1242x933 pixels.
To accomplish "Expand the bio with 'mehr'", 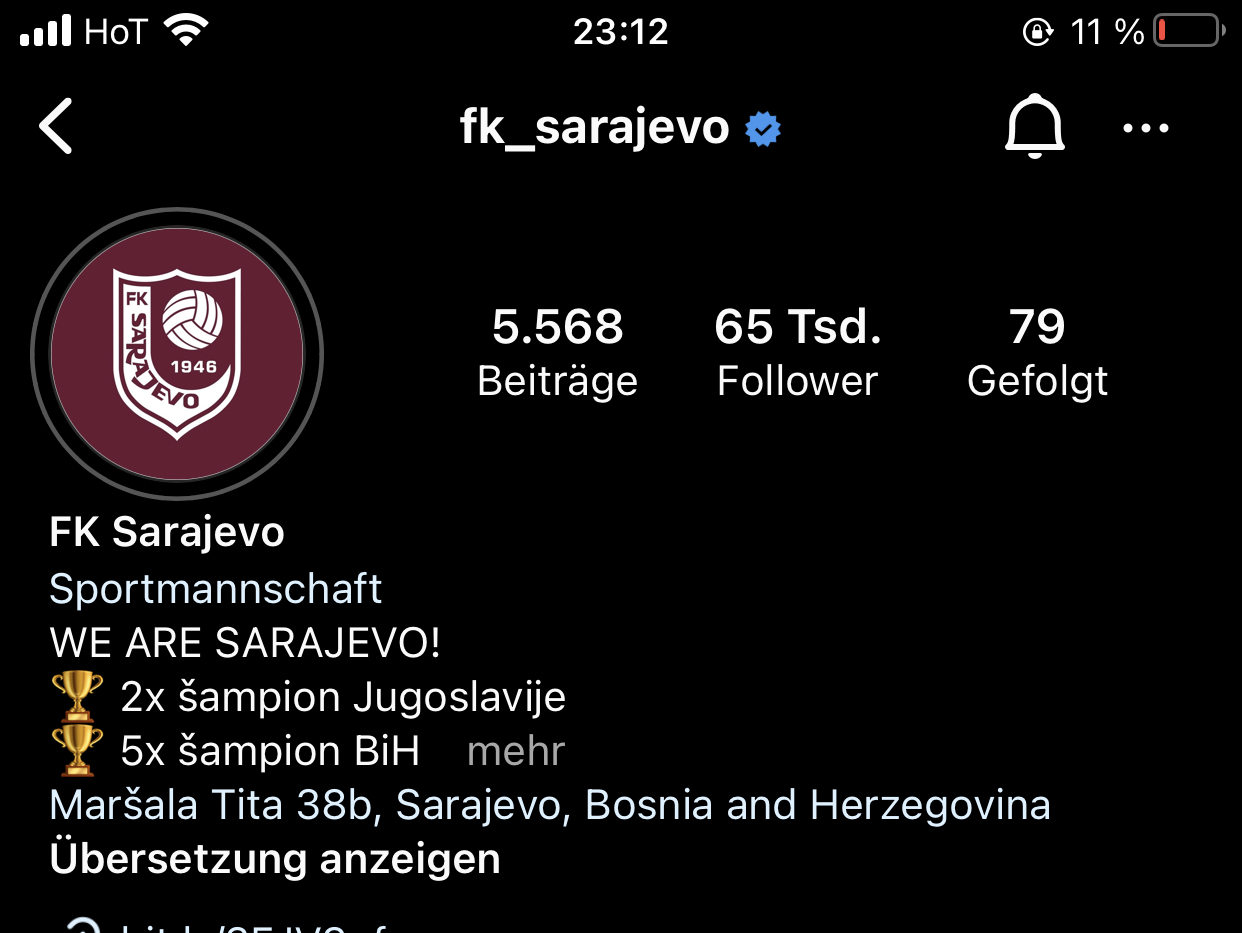I will [x=516, y=751].
